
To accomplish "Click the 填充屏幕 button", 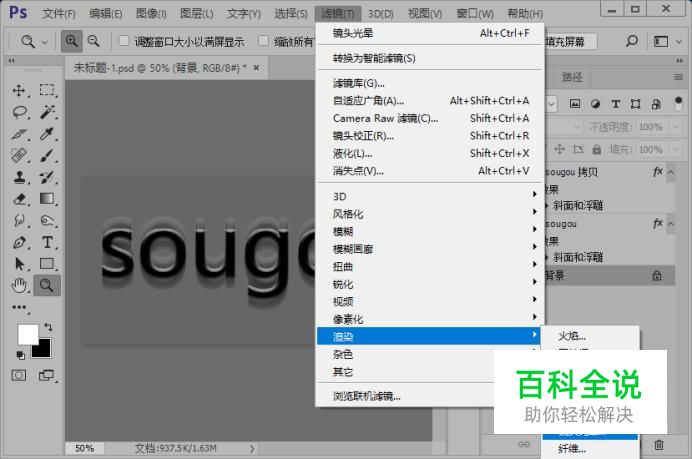I will click(569, 42).
